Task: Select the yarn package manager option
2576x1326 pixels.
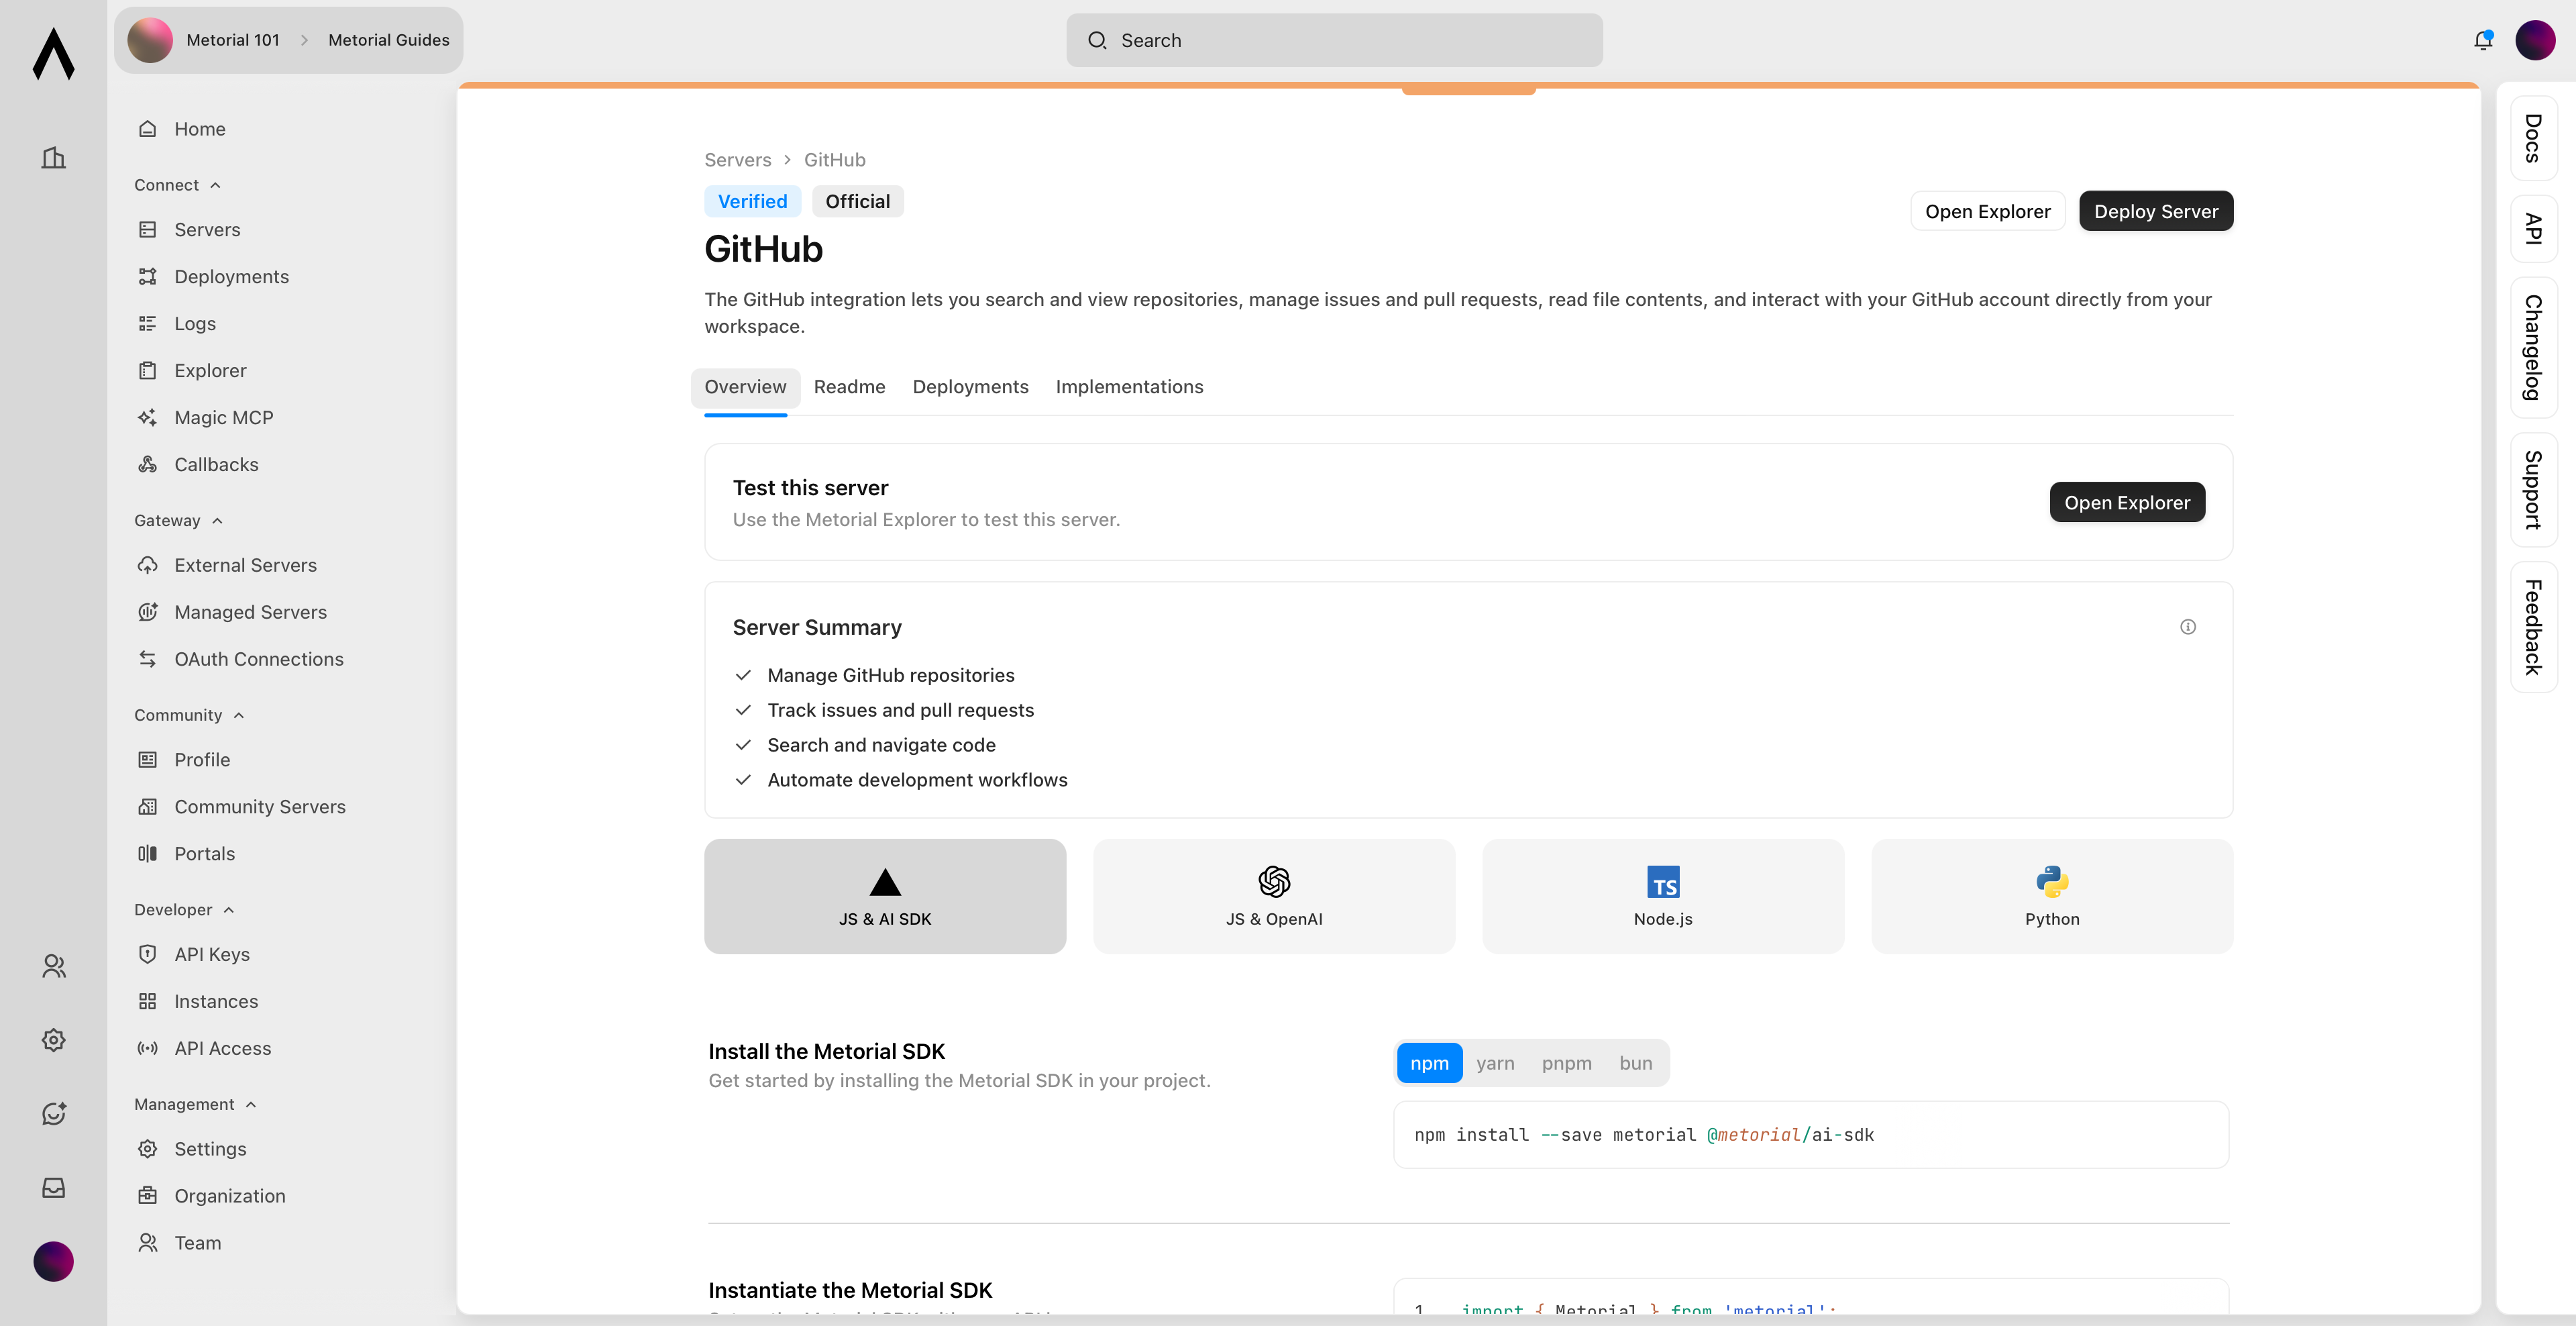Action: pyautogui.click(x=1495, y=1063)
